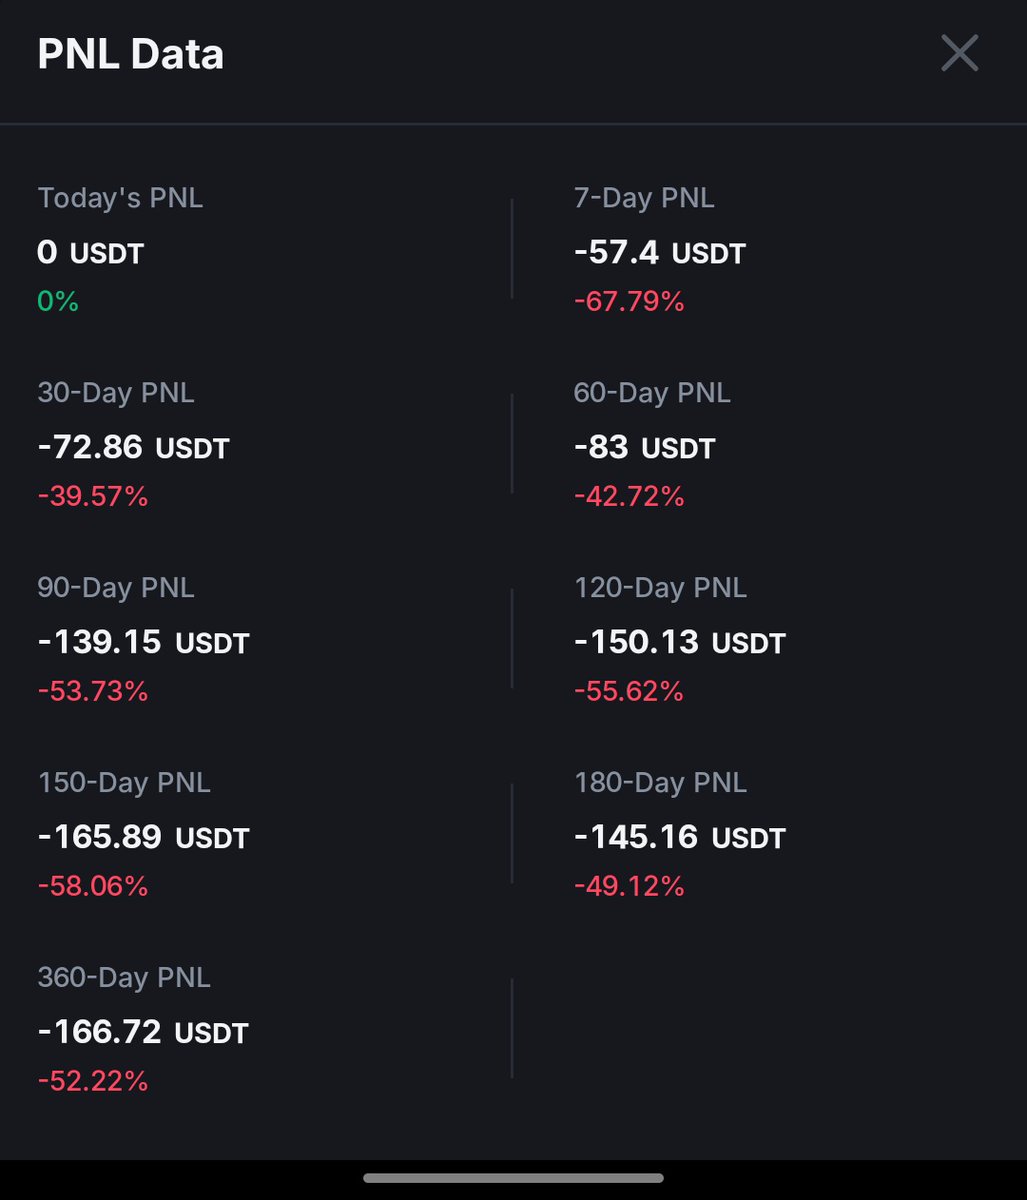Tap the -55.62% loss percentage
The width and height of the screenshot is (1027, 1200).
click(x=629, y=691)
